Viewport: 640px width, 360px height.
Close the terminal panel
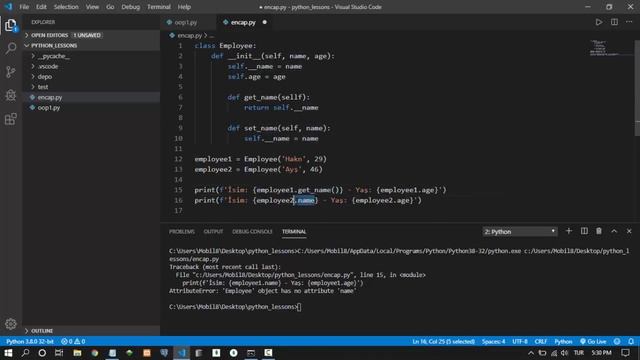click(x=629, y=231)
